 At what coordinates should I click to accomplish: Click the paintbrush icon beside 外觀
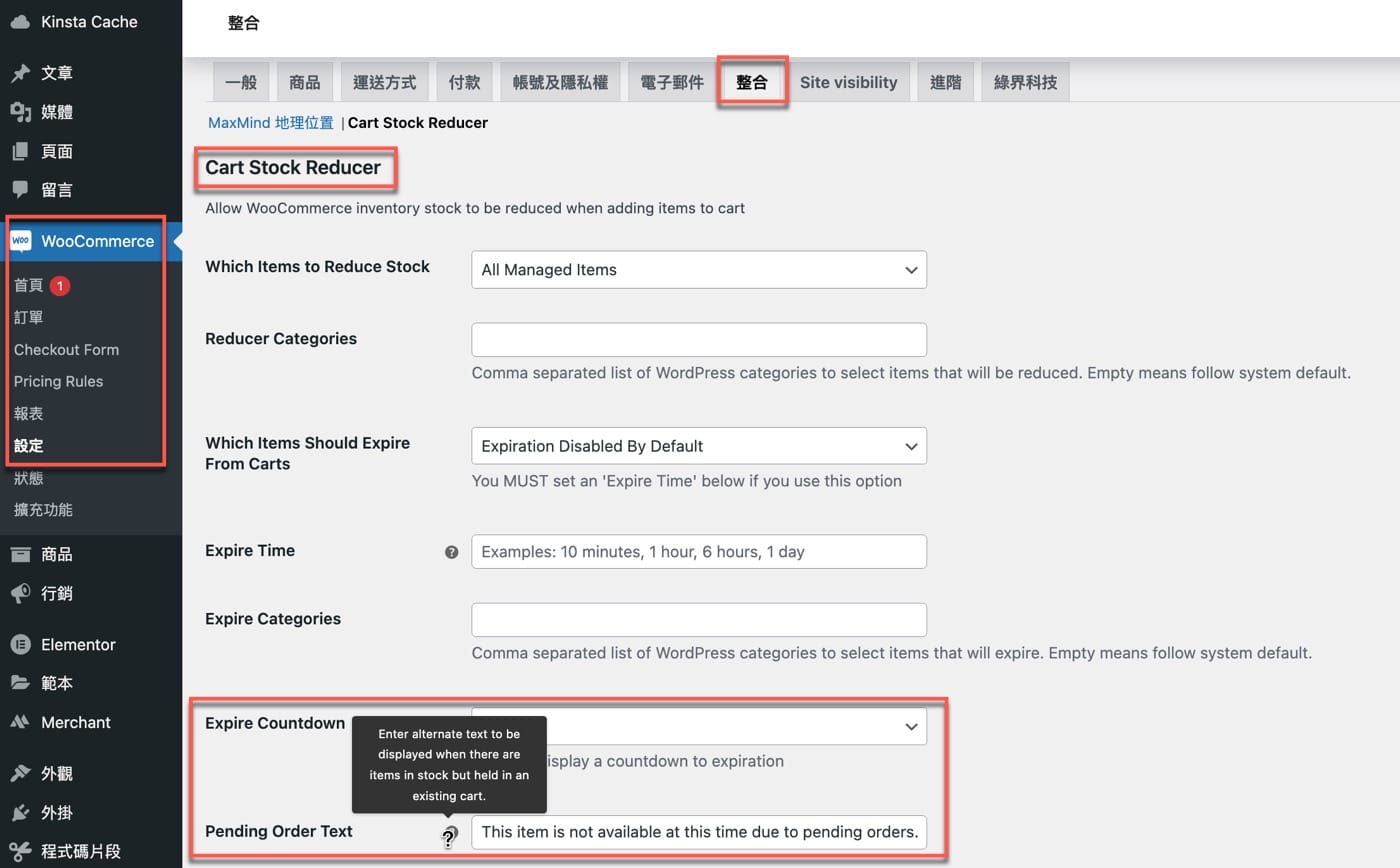click(x=20, y=774)
